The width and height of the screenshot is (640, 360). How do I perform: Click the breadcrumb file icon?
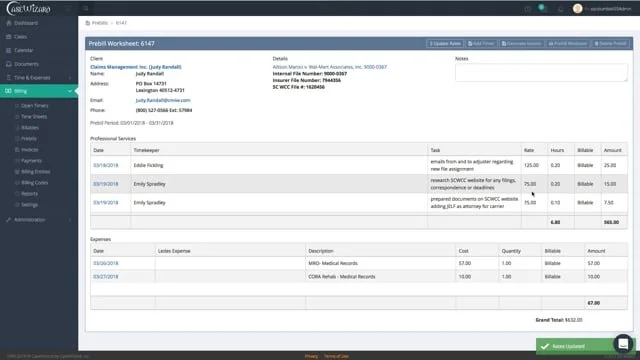(87, 23)
